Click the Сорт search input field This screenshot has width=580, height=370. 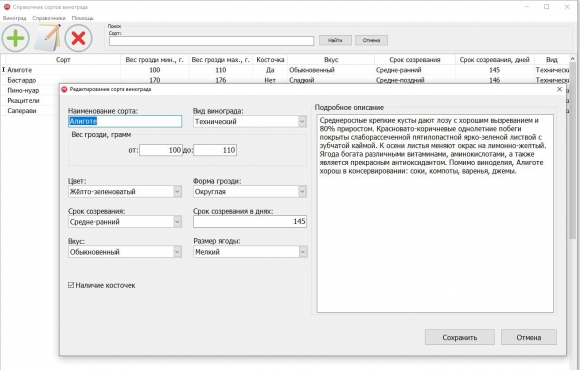pos(211,41)
